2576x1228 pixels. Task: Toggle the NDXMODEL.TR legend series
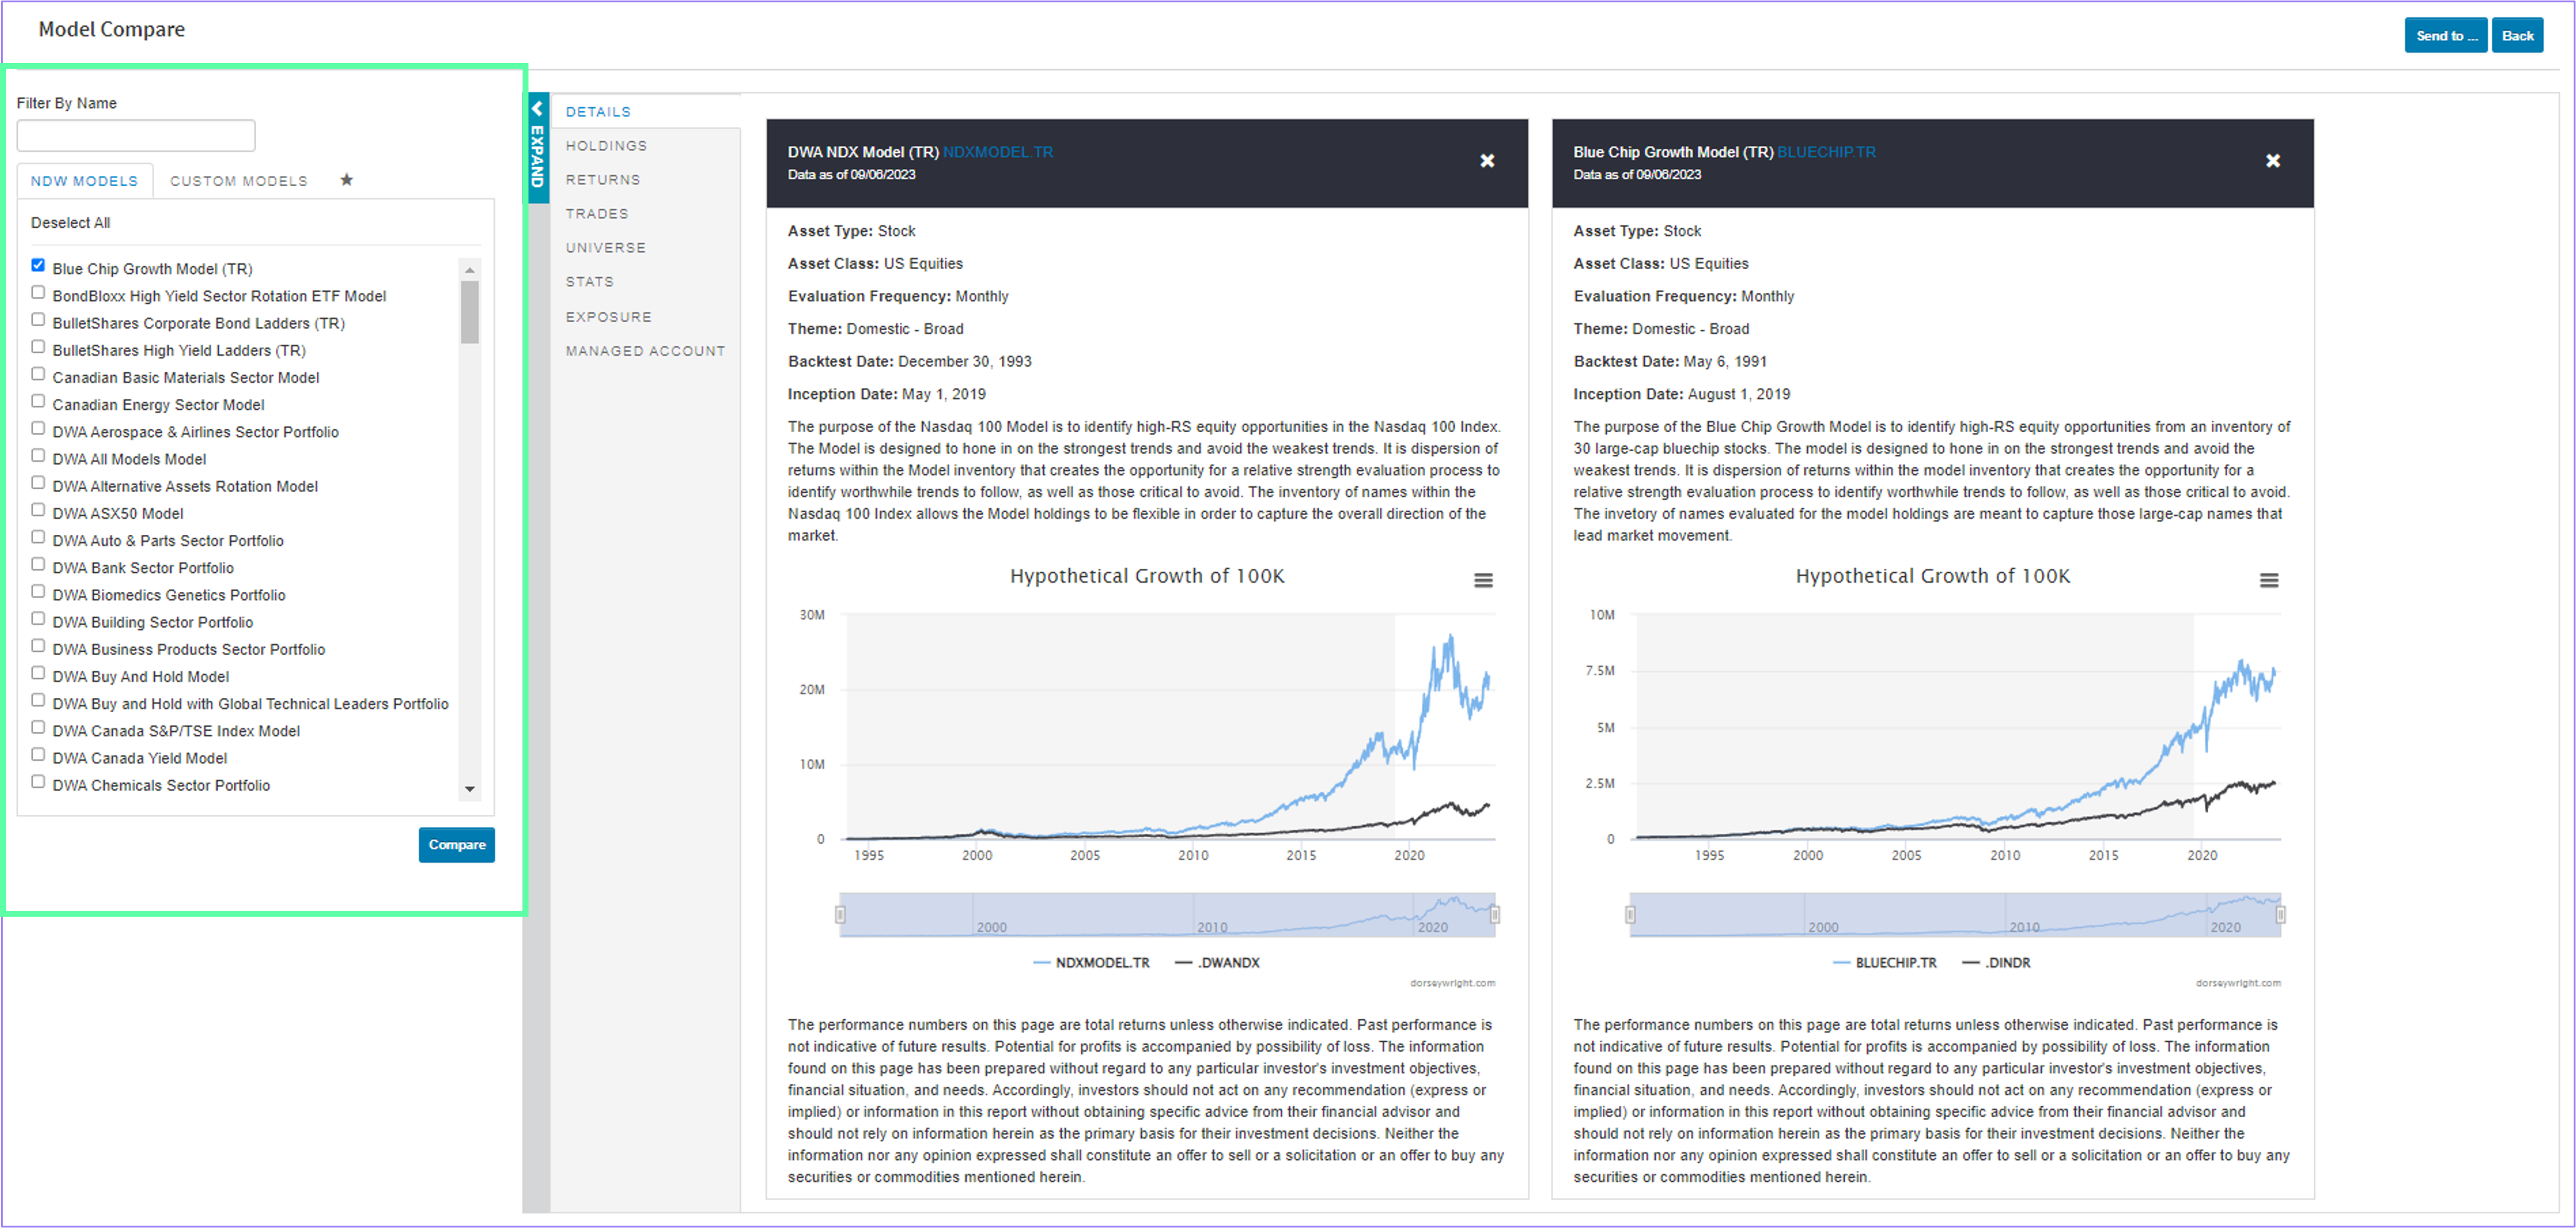coord(1091,963)
